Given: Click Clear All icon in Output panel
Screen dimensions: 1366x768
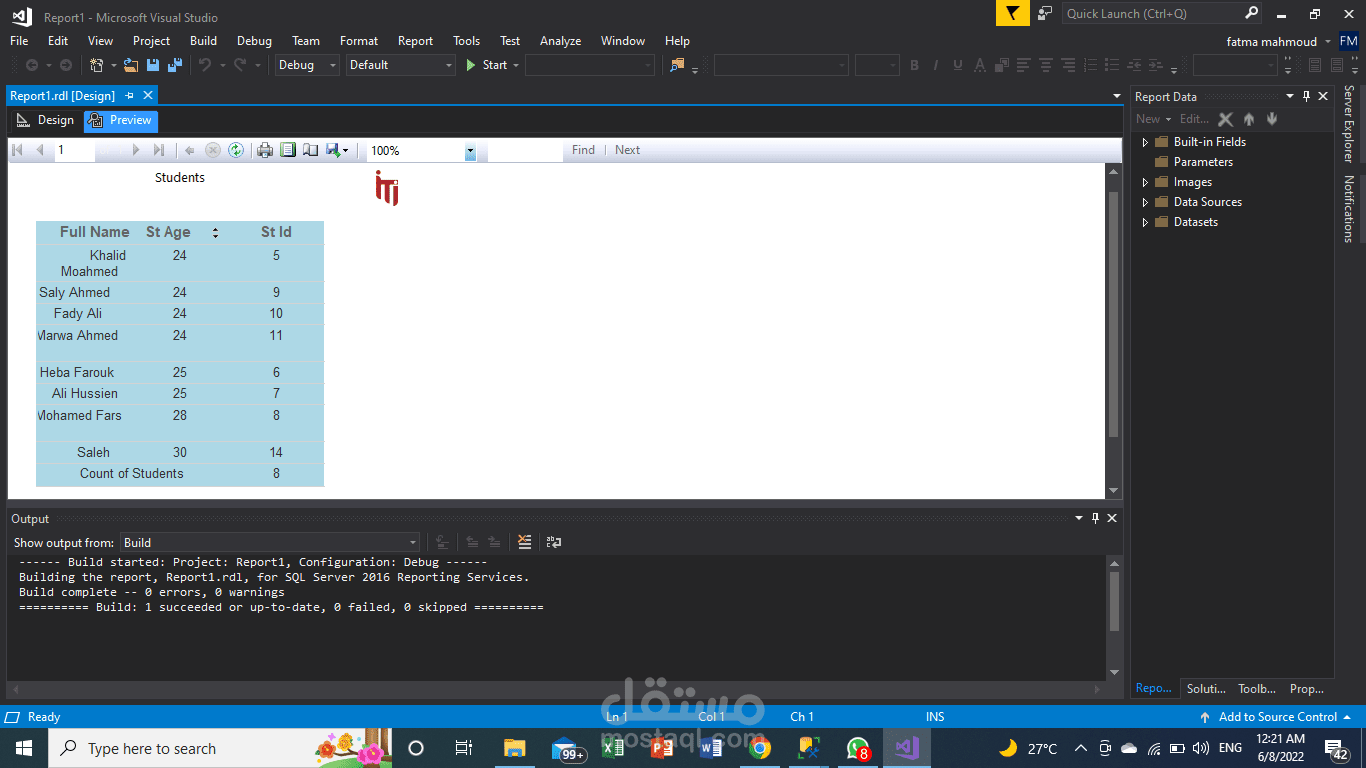Looking at the screenshot, I should tap(525, 542).
